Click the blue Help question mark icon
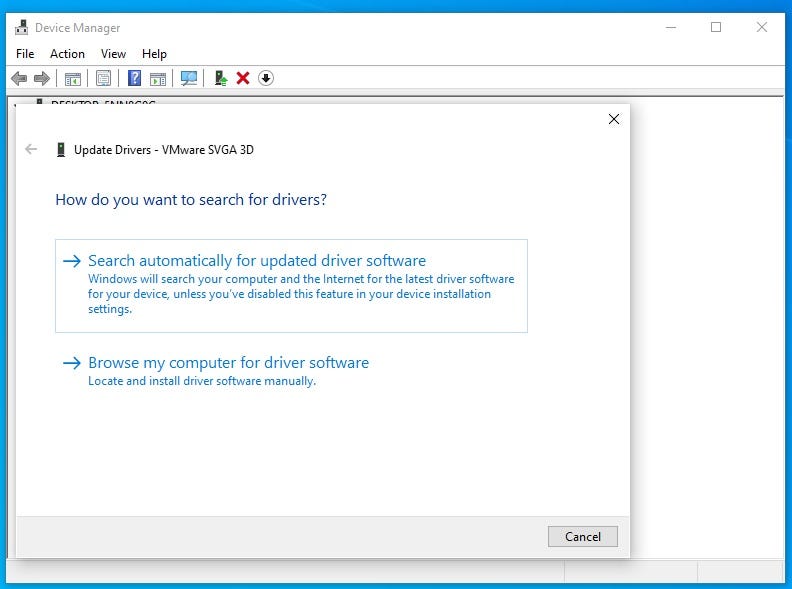 coord(134,78)
